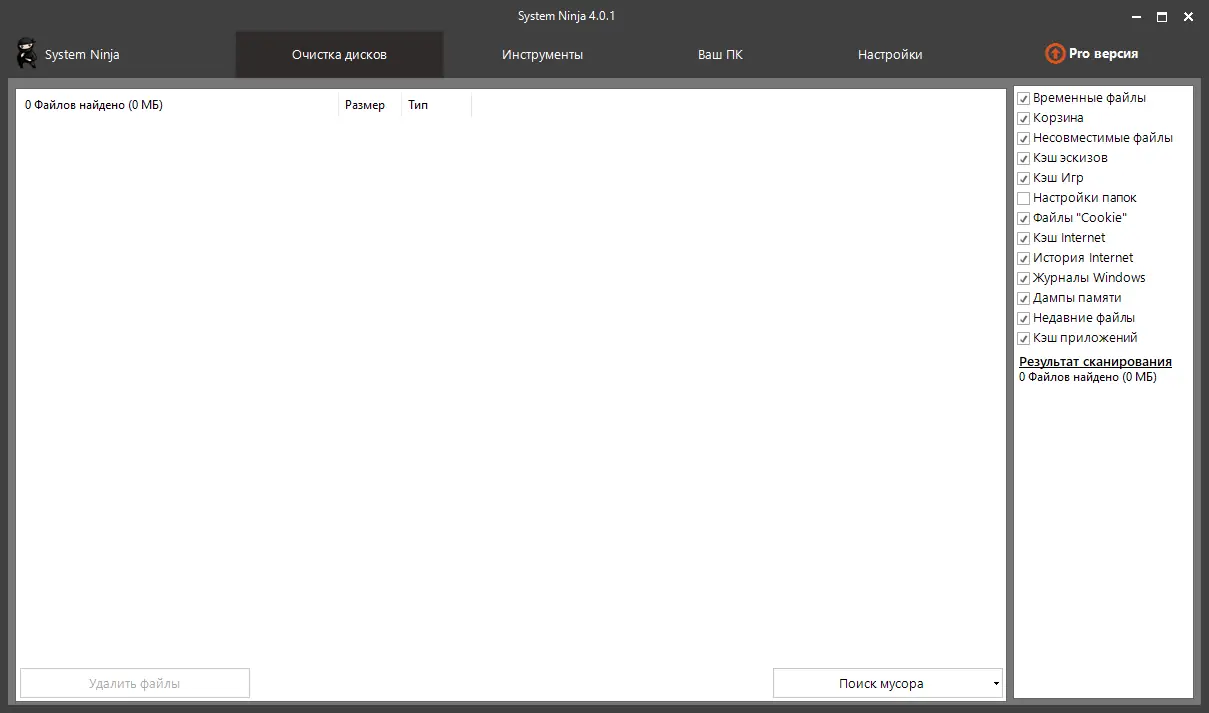The height and width of the screenshot is (713, 1209).
Task: Disable История Internet checkbox
Action: [1024, 258]
